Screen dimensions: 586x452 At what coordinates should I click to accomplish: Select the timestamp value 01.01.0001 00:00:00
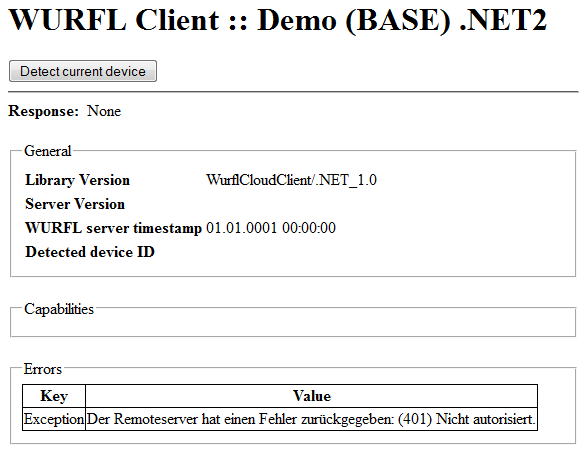pos(271,228)
